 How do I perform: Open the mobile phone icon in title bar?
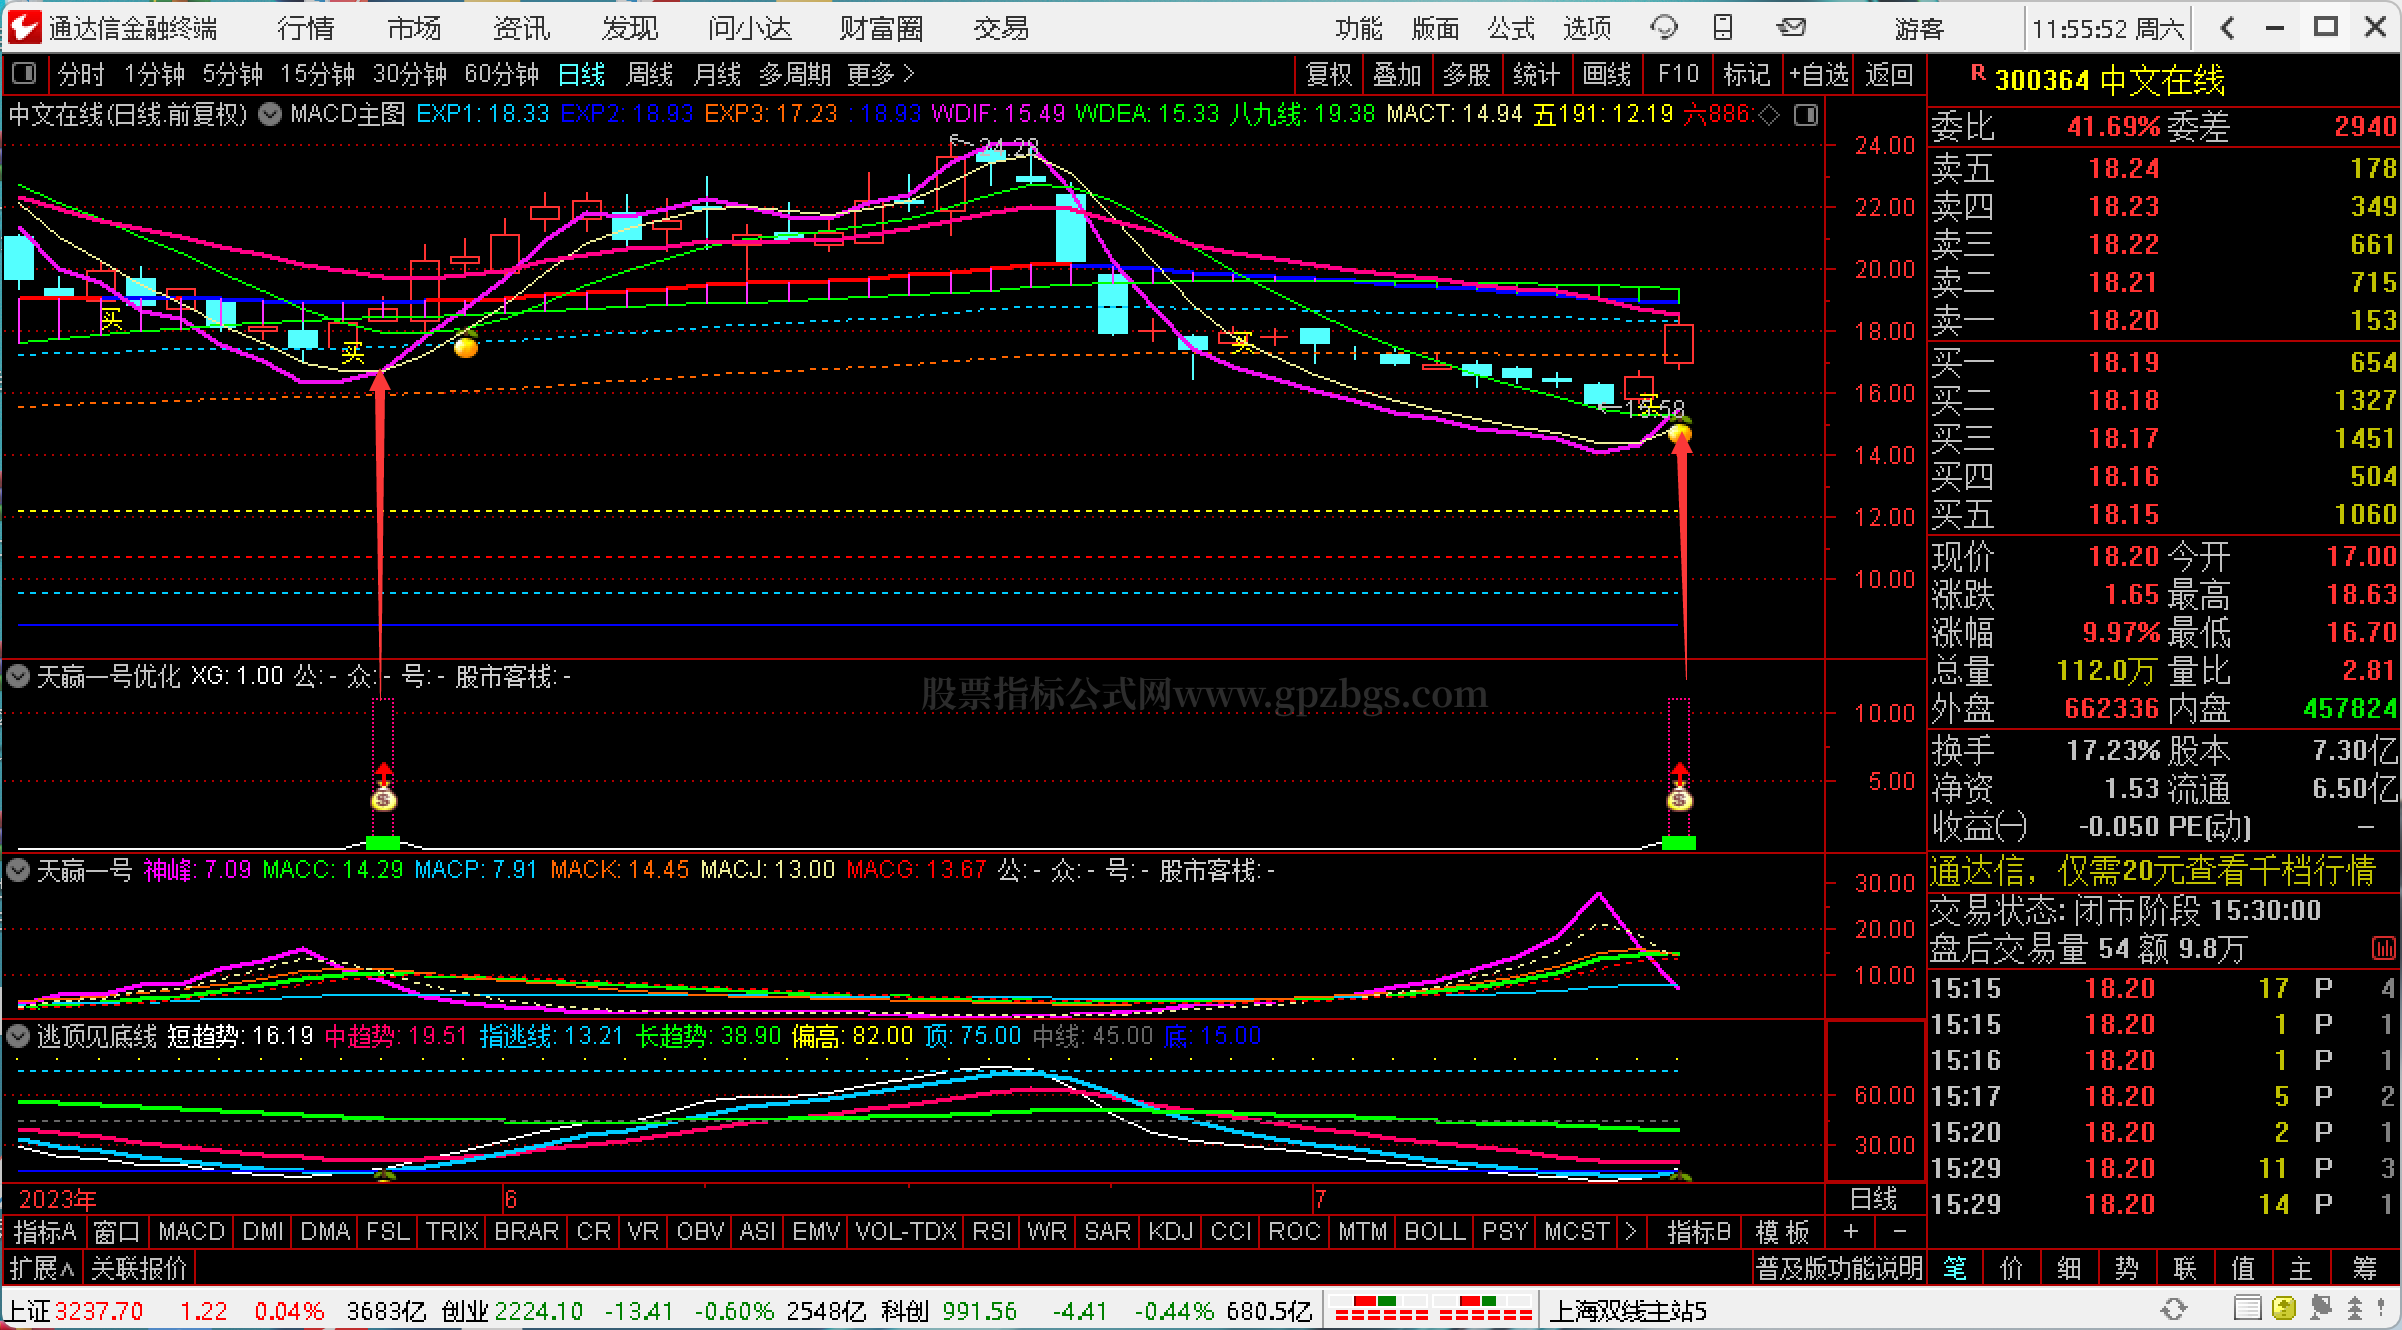coord(1723,28)
